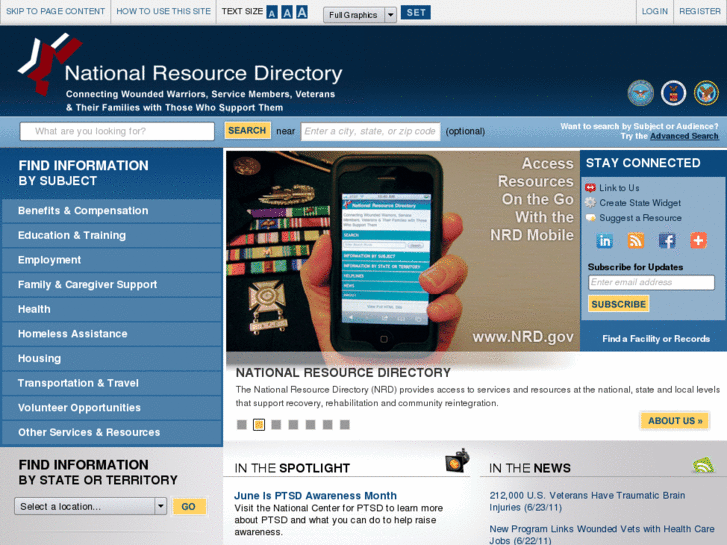Viewport: 727px width, 545px height.
Task: Open Education & Training subject
Action: (112, 235)
